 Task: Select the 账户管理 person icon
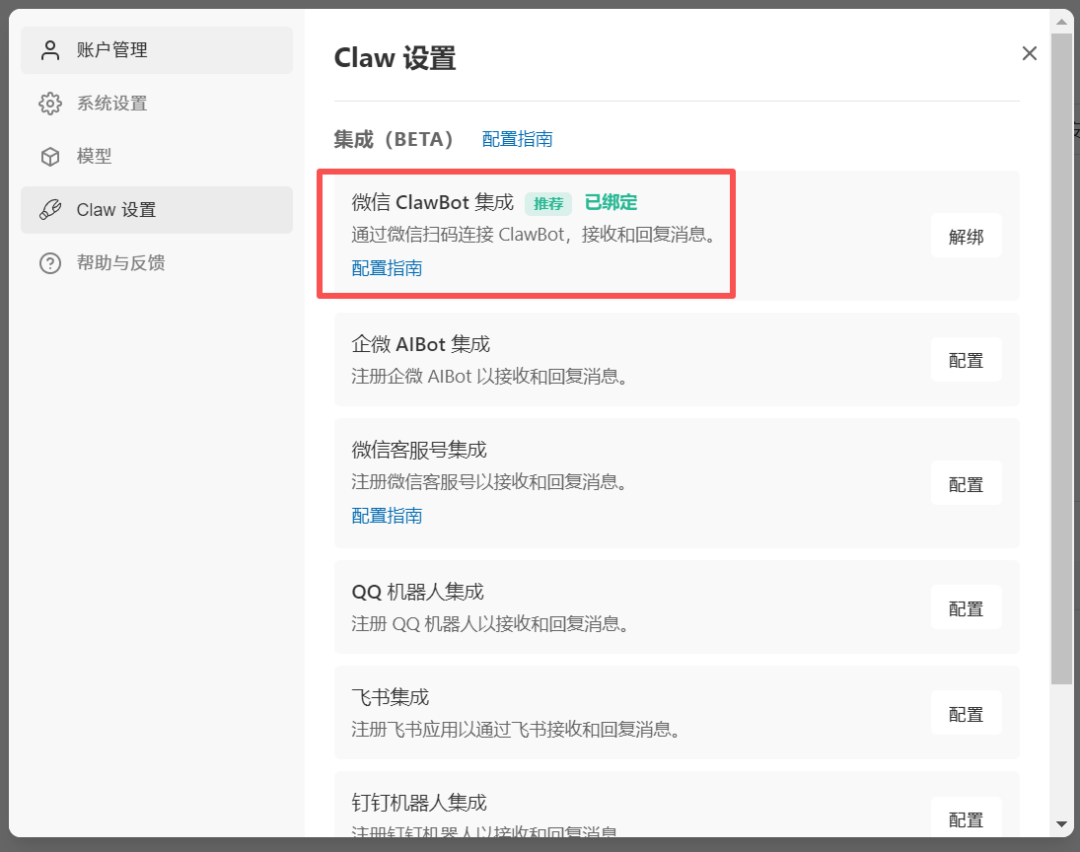pos(50,49)
